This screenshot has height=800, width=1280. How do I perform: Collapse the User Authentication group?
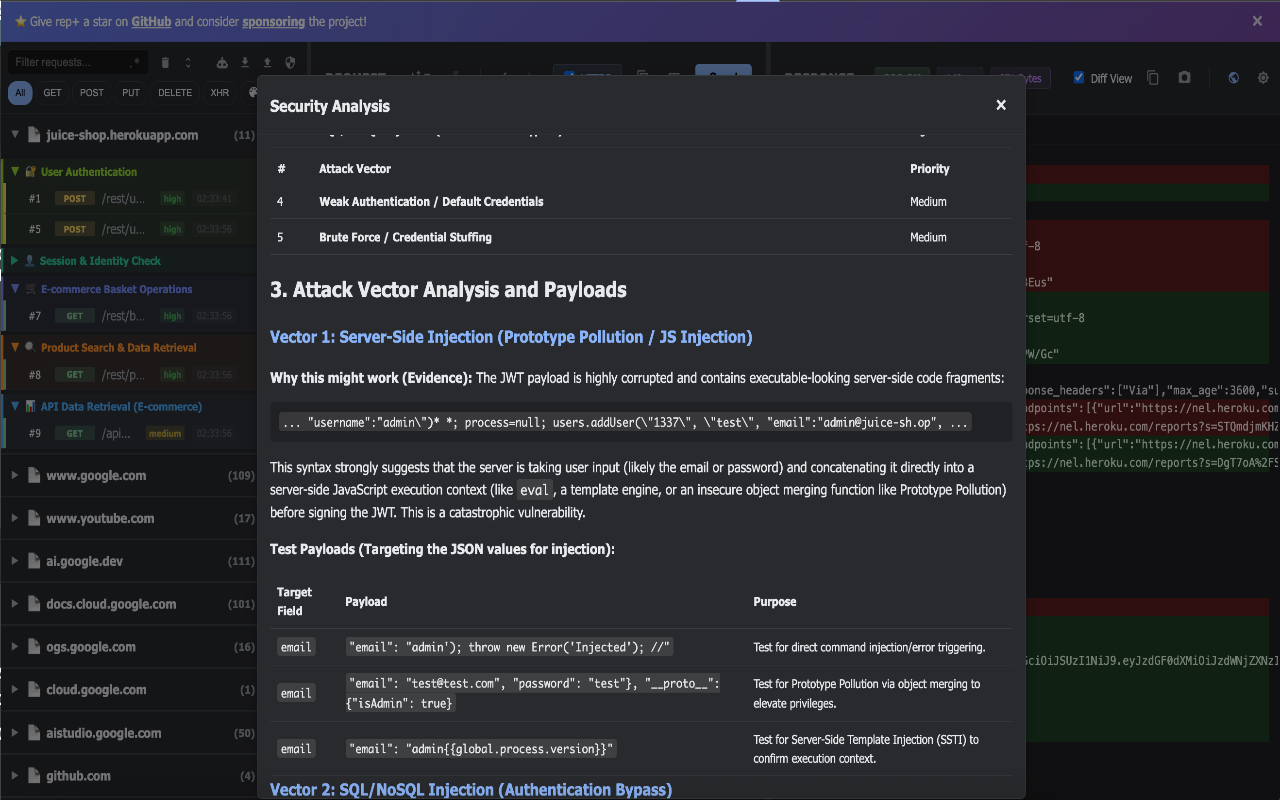point(15,172)
